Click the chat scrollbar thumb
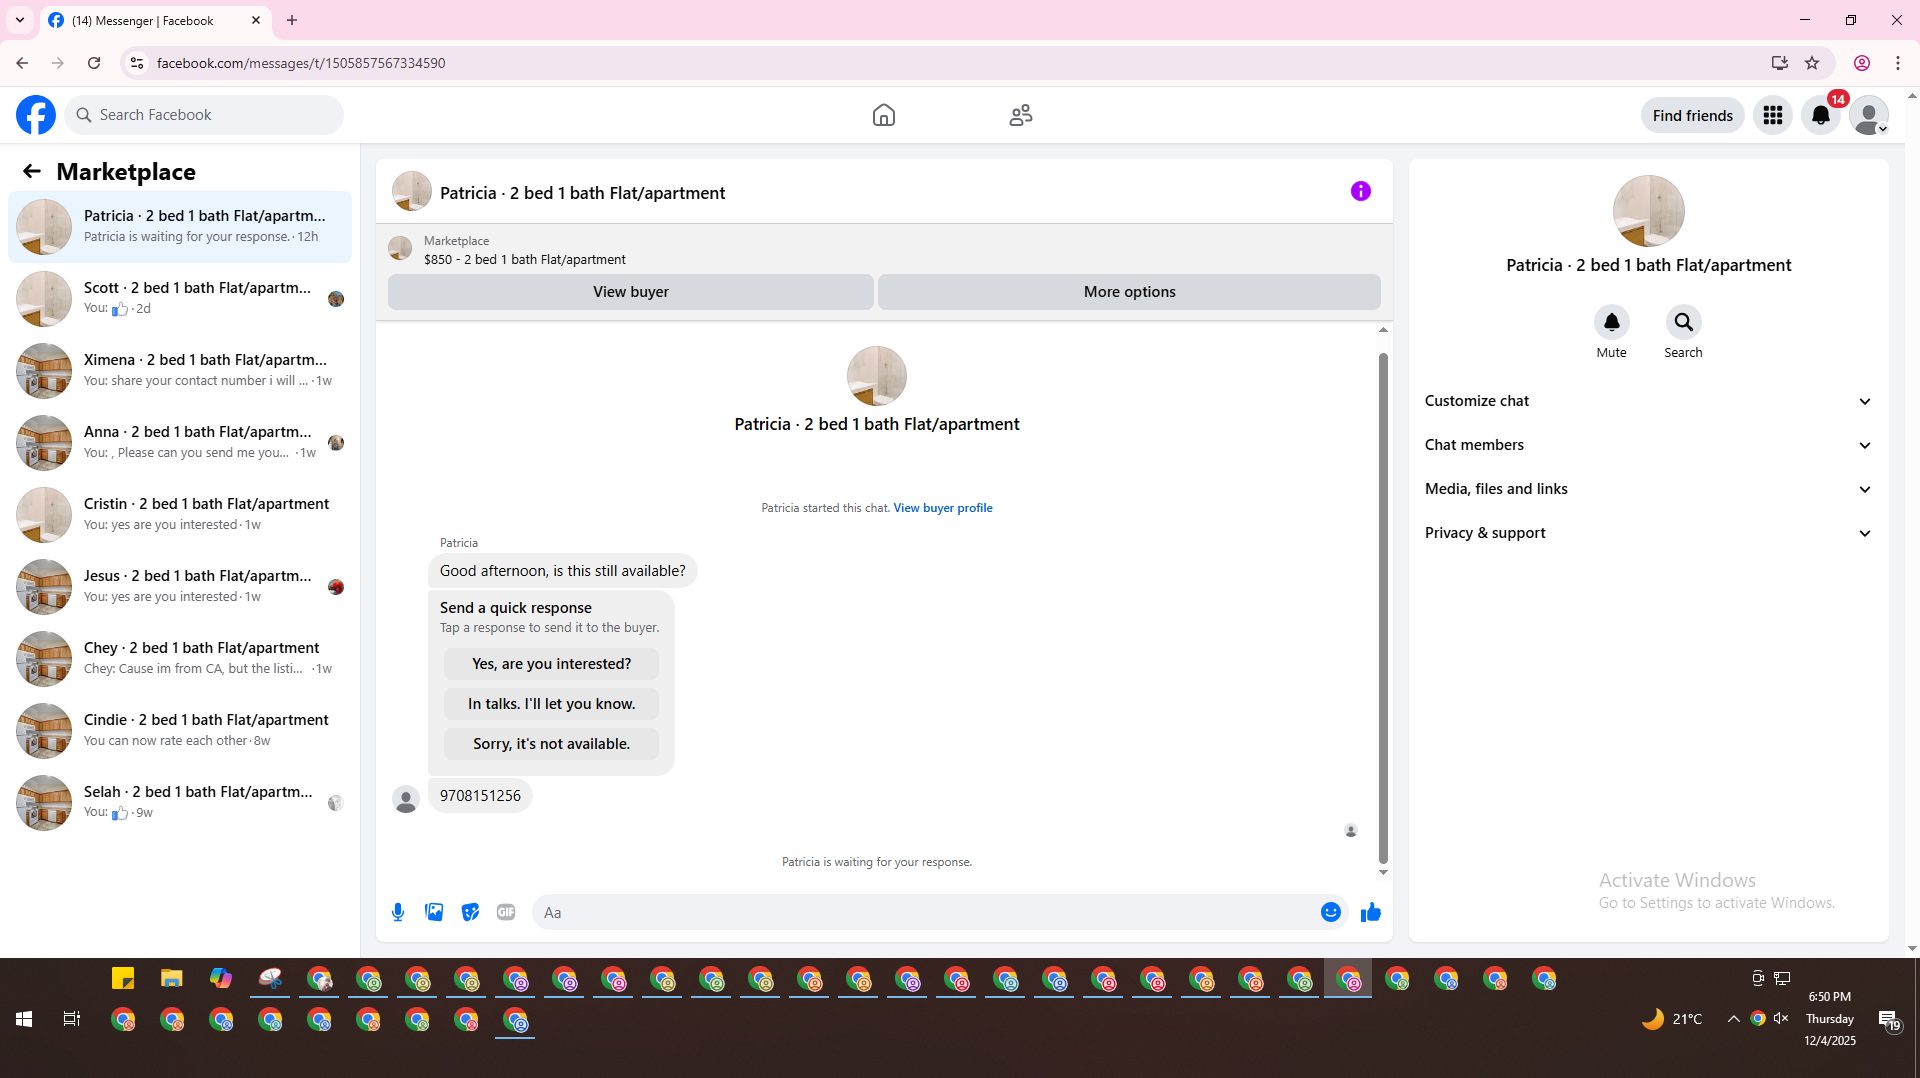 point(1383,607)
